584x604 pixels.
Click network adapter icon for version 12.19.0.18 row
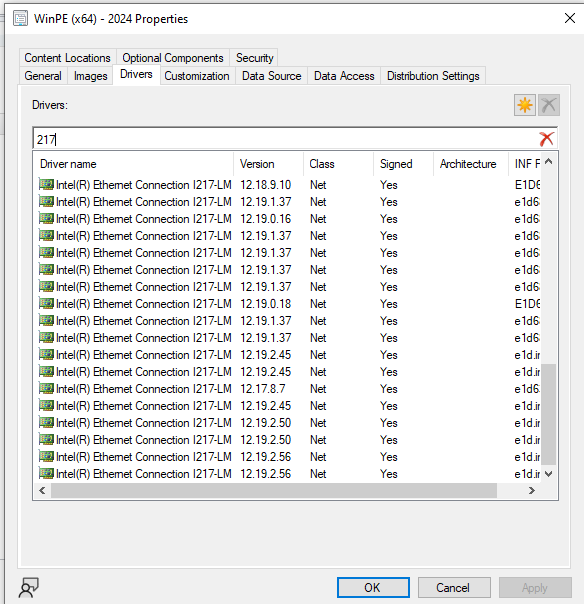pos(46,304)
